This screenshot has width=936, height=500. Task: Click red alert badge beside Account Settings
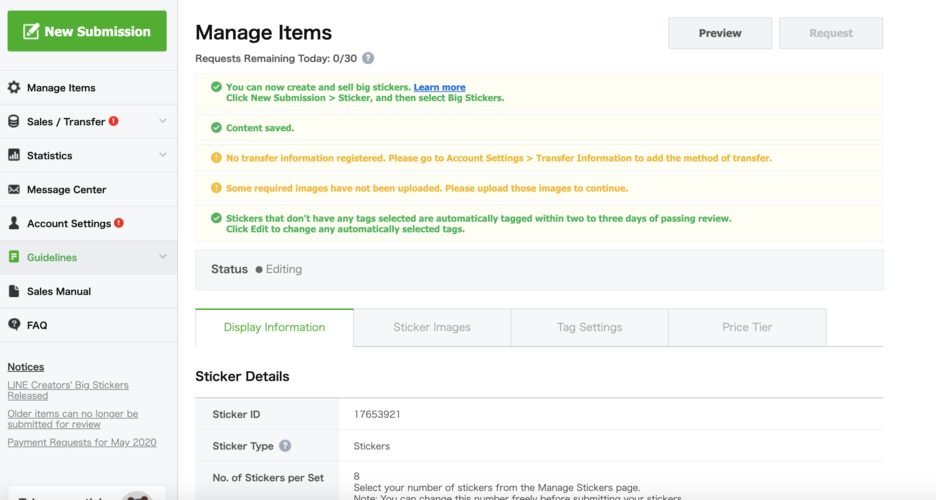point(119,223)
